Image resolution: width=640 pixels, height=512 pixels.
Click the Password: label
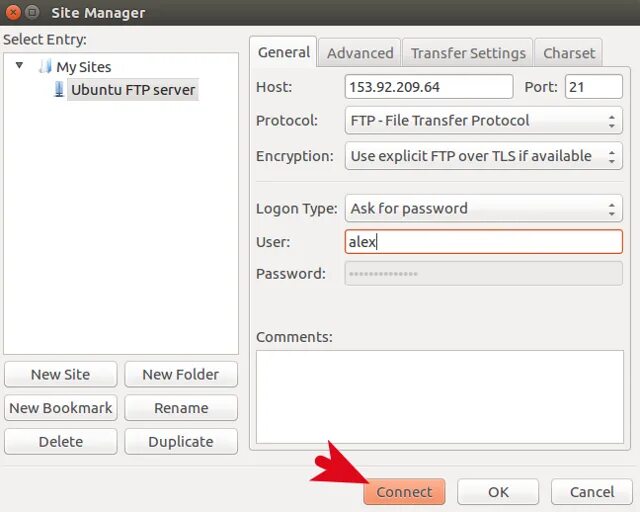[291, 274]
